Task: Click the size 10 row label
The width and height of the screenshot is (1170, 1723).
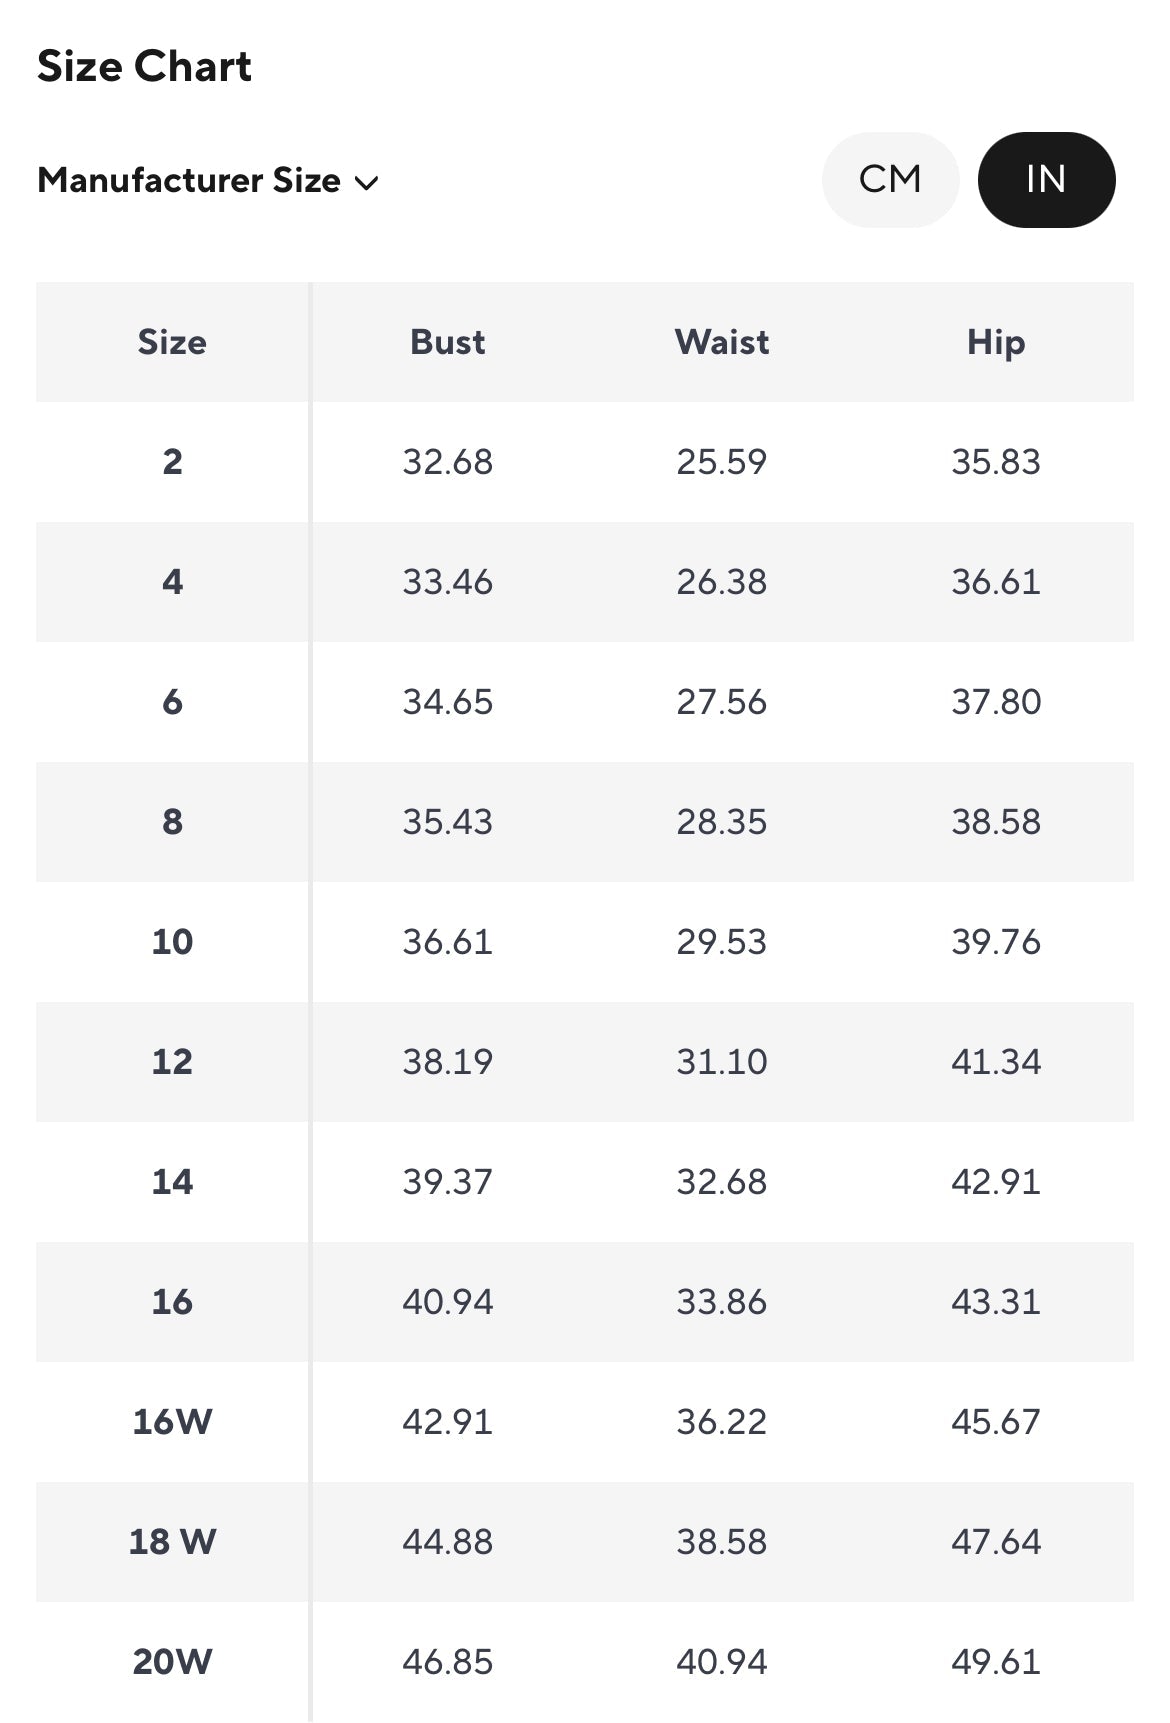Action: 172,942
